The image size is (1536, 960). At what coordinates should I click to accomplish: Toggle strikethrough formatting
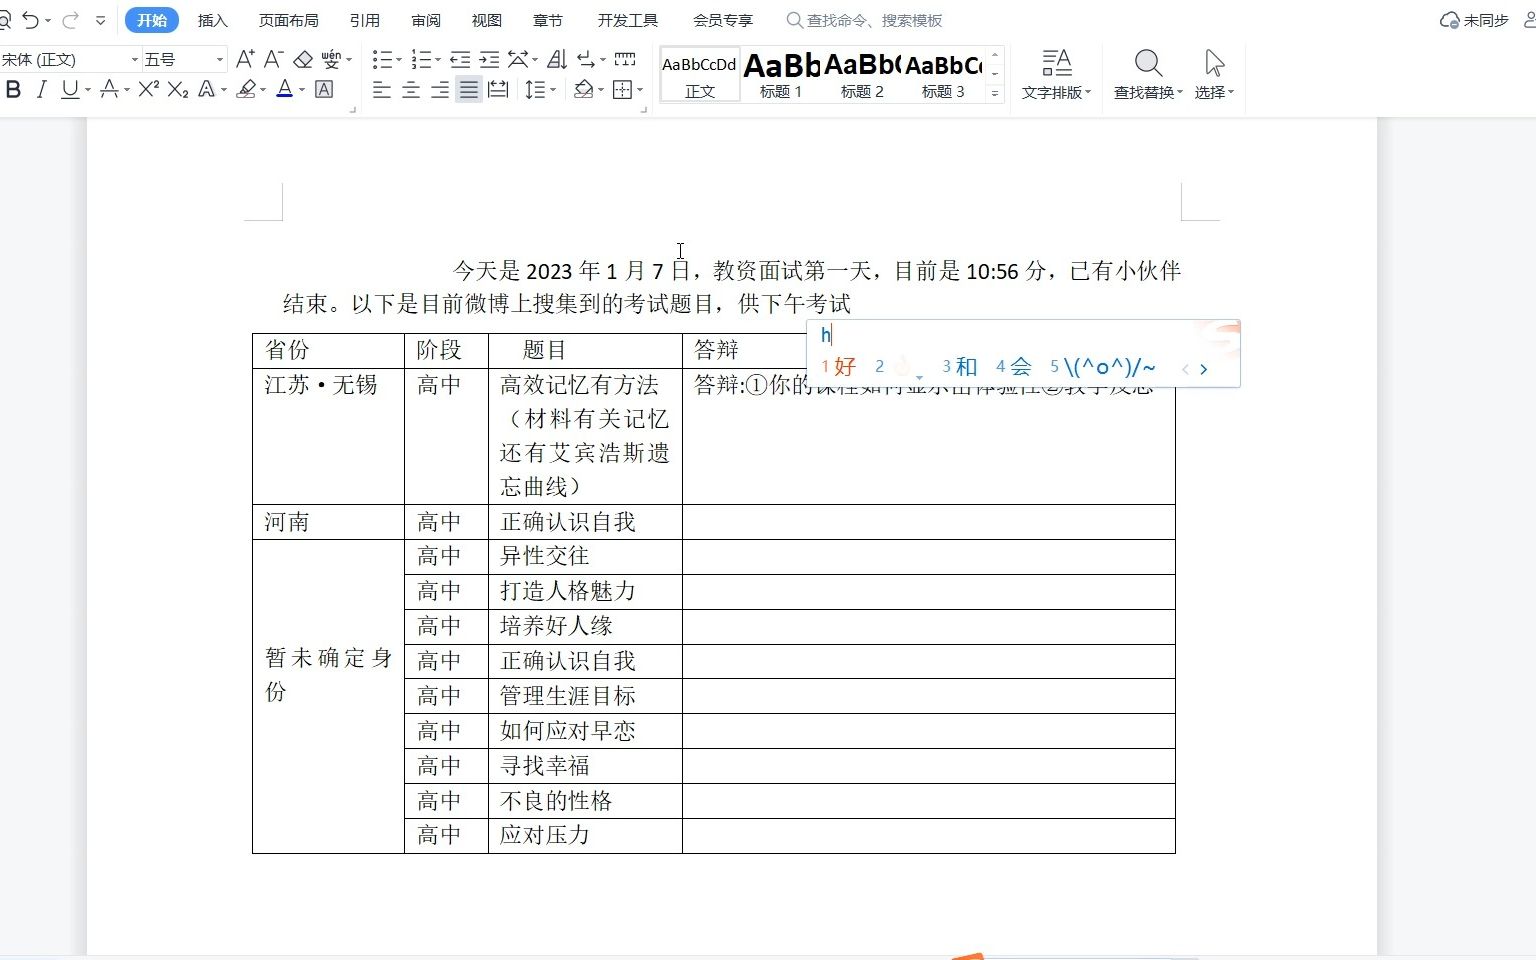108,90
